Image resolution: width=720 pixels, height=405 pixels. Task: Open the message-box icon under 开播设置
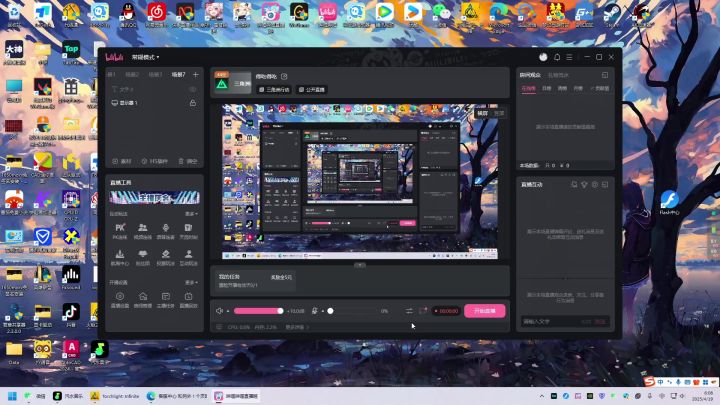coord(165,300)
